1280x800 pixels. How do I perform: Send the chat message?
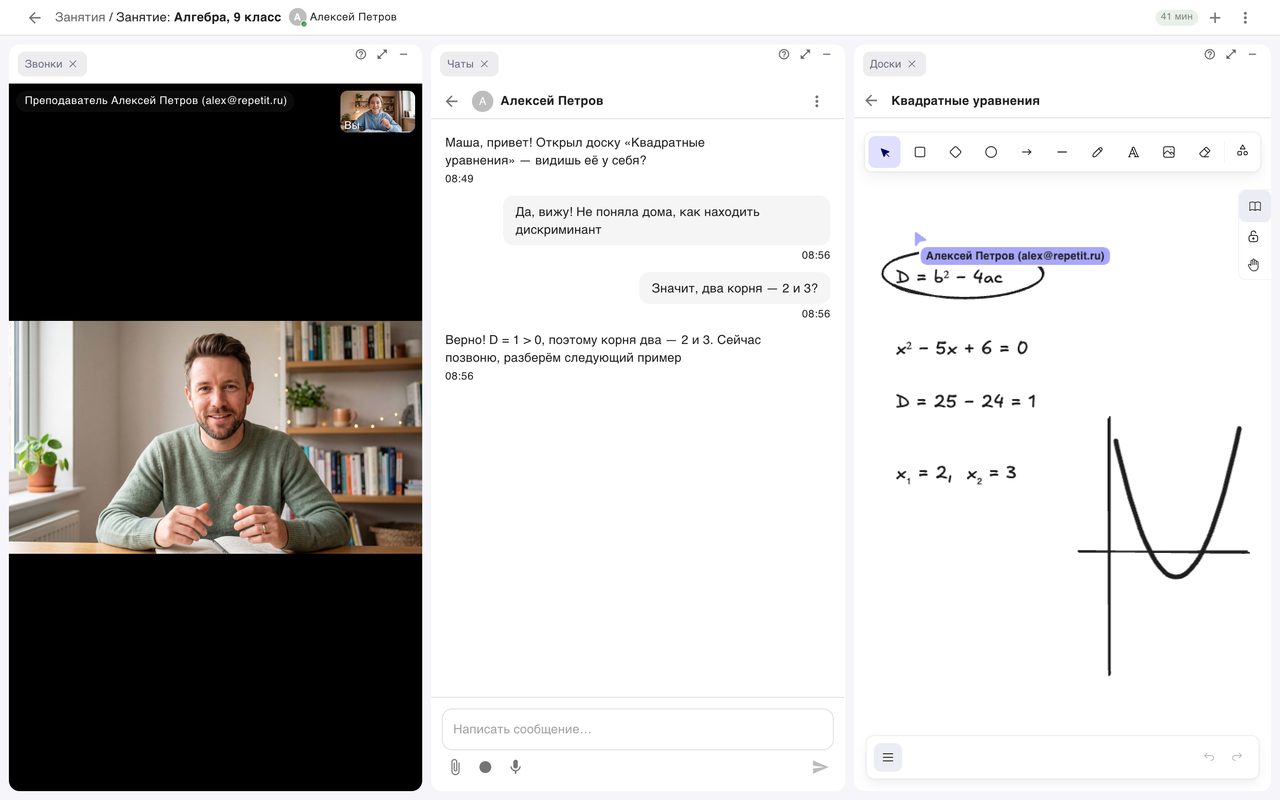820,767
